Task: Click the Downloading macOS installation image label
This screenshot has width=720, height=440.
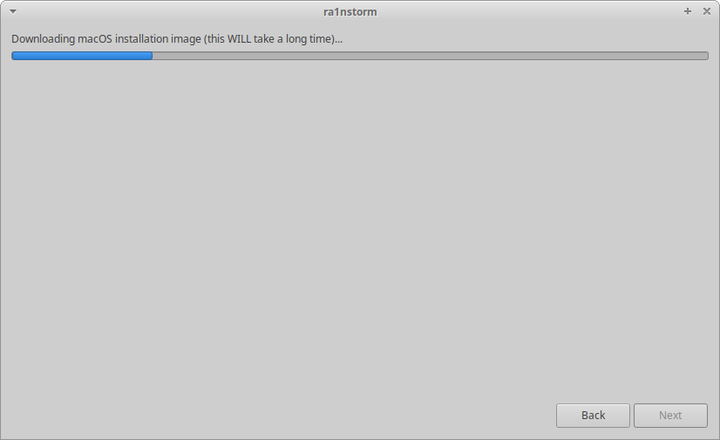Action: (177, 39)
